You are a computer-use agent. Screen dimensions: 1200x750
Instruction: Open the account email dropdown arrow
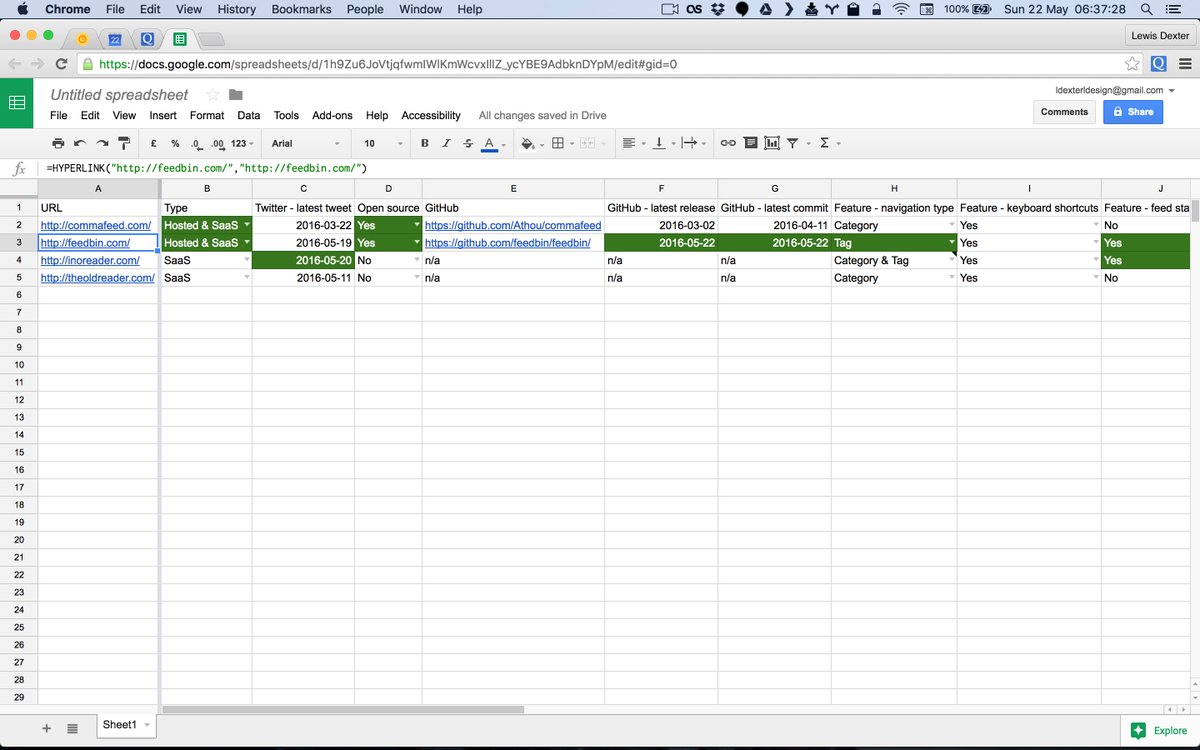tap(1171, 90)
